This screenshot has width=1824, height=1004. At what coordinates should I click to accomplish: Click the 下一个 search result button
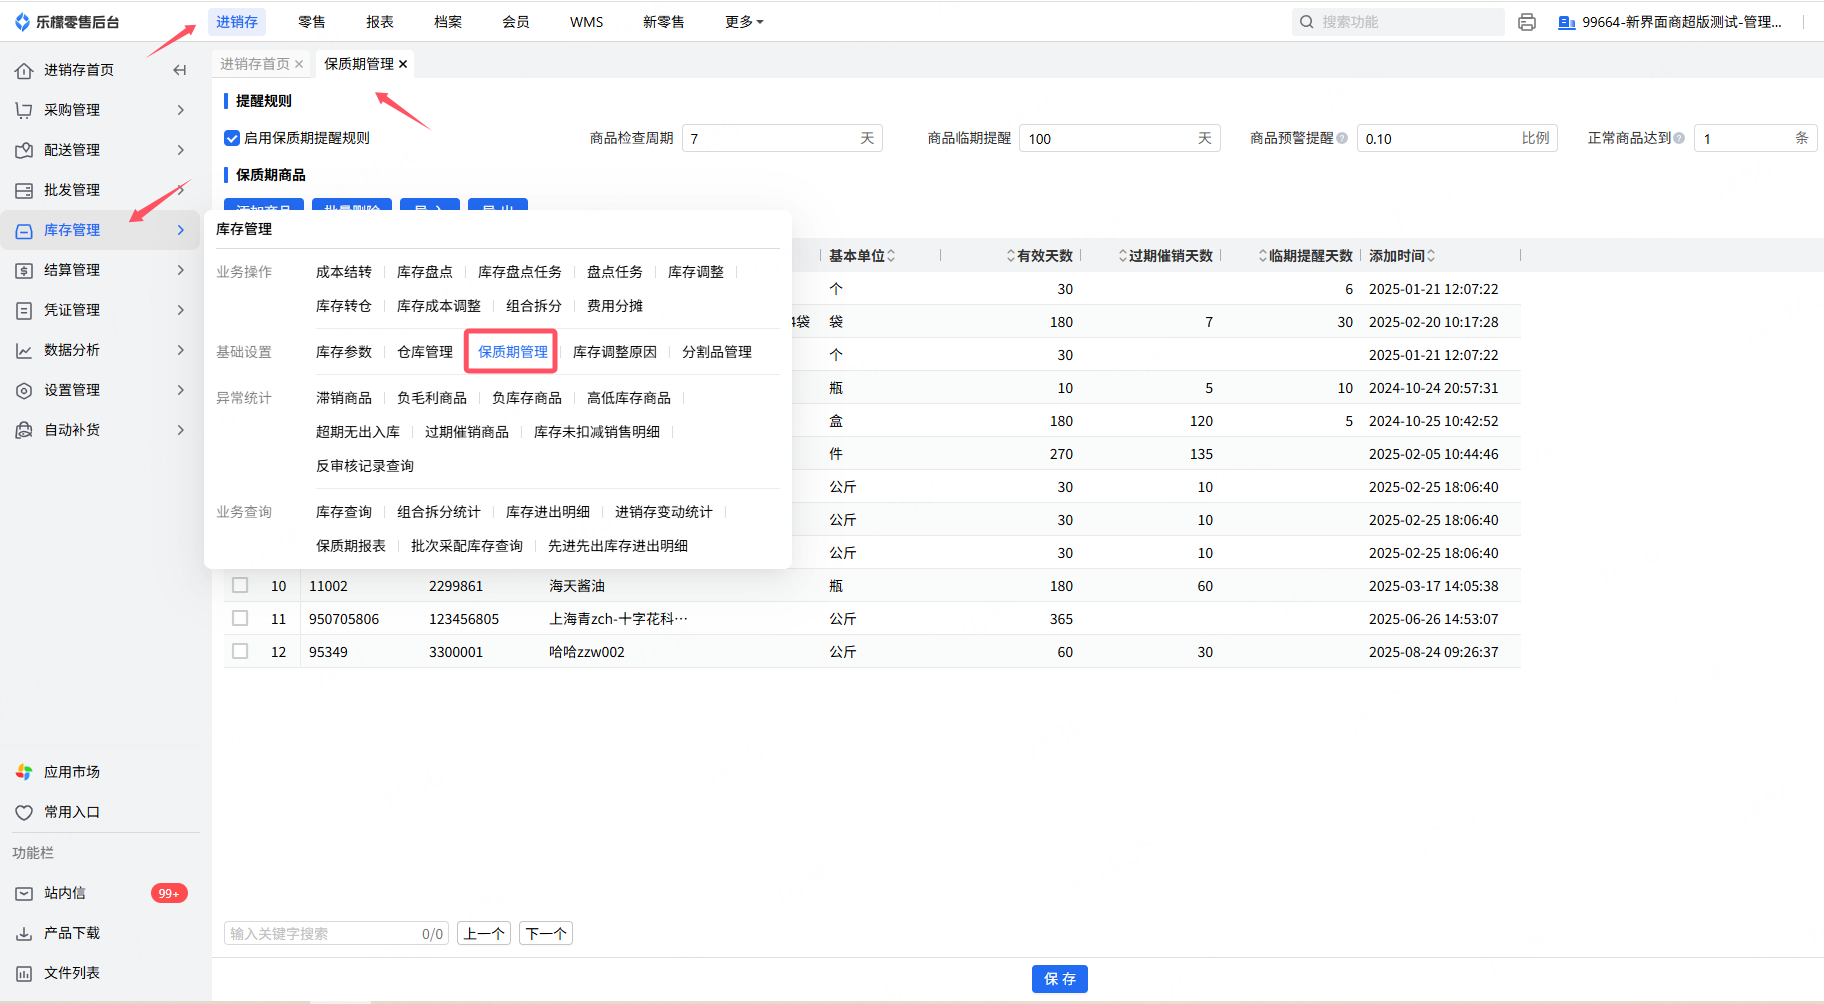[546, 933]
